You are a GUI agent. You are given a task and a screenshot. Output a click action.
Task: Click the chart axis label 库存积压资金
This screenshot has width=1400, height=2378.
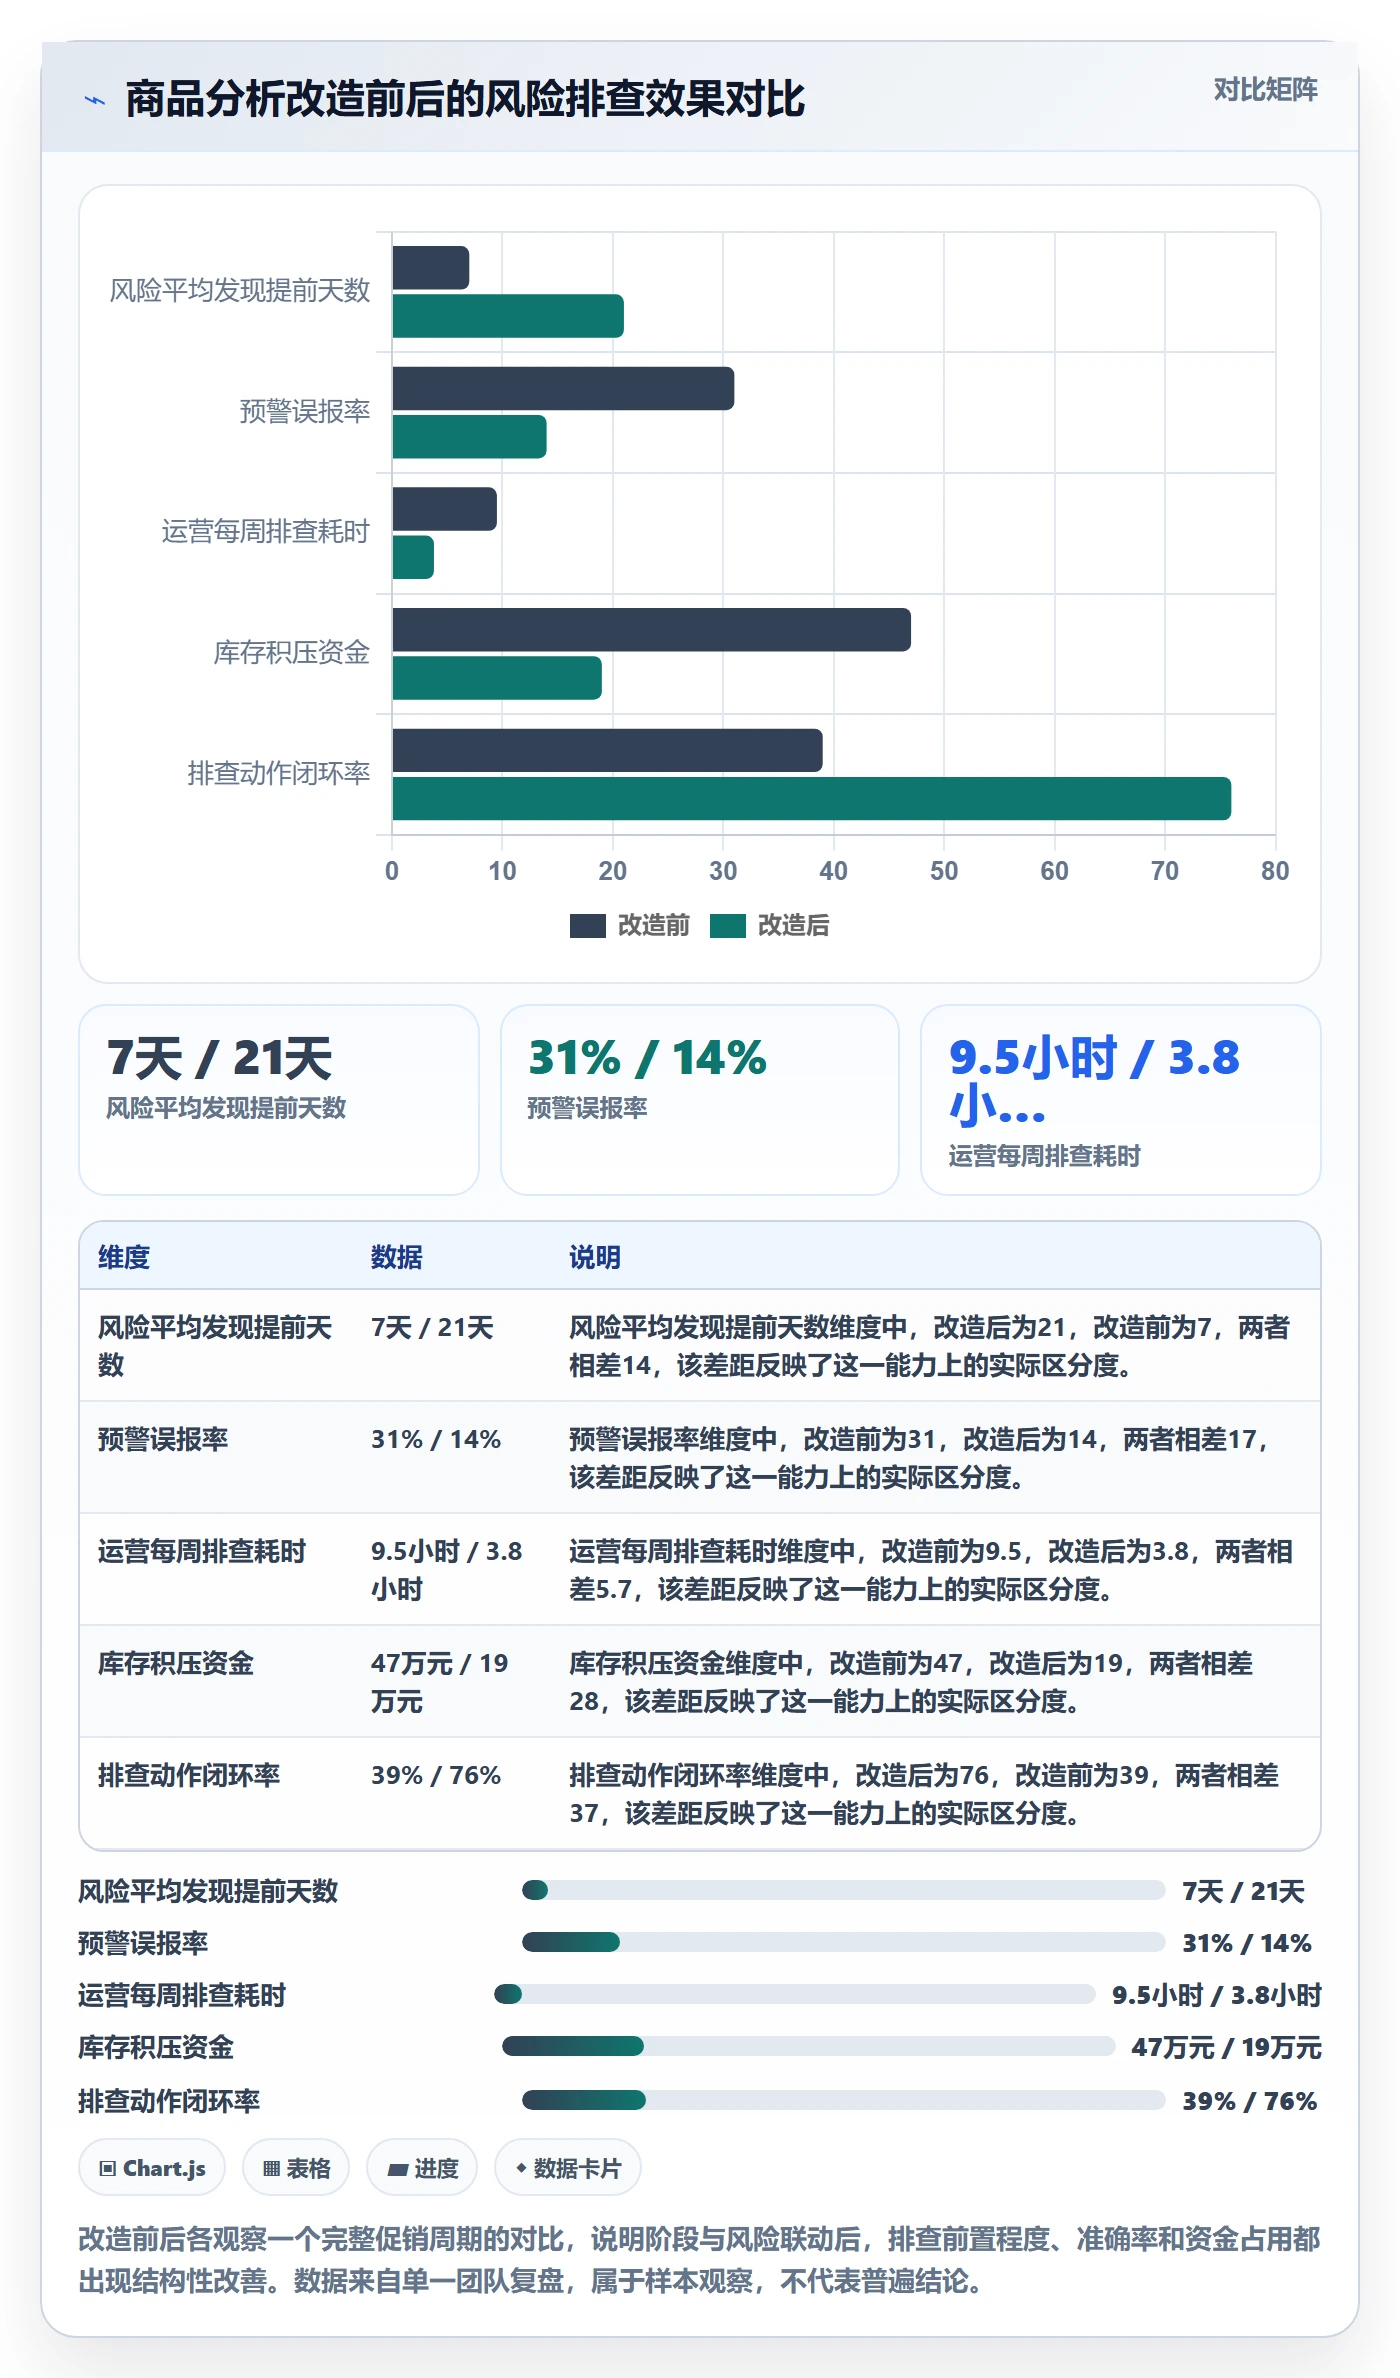[292, 653]
